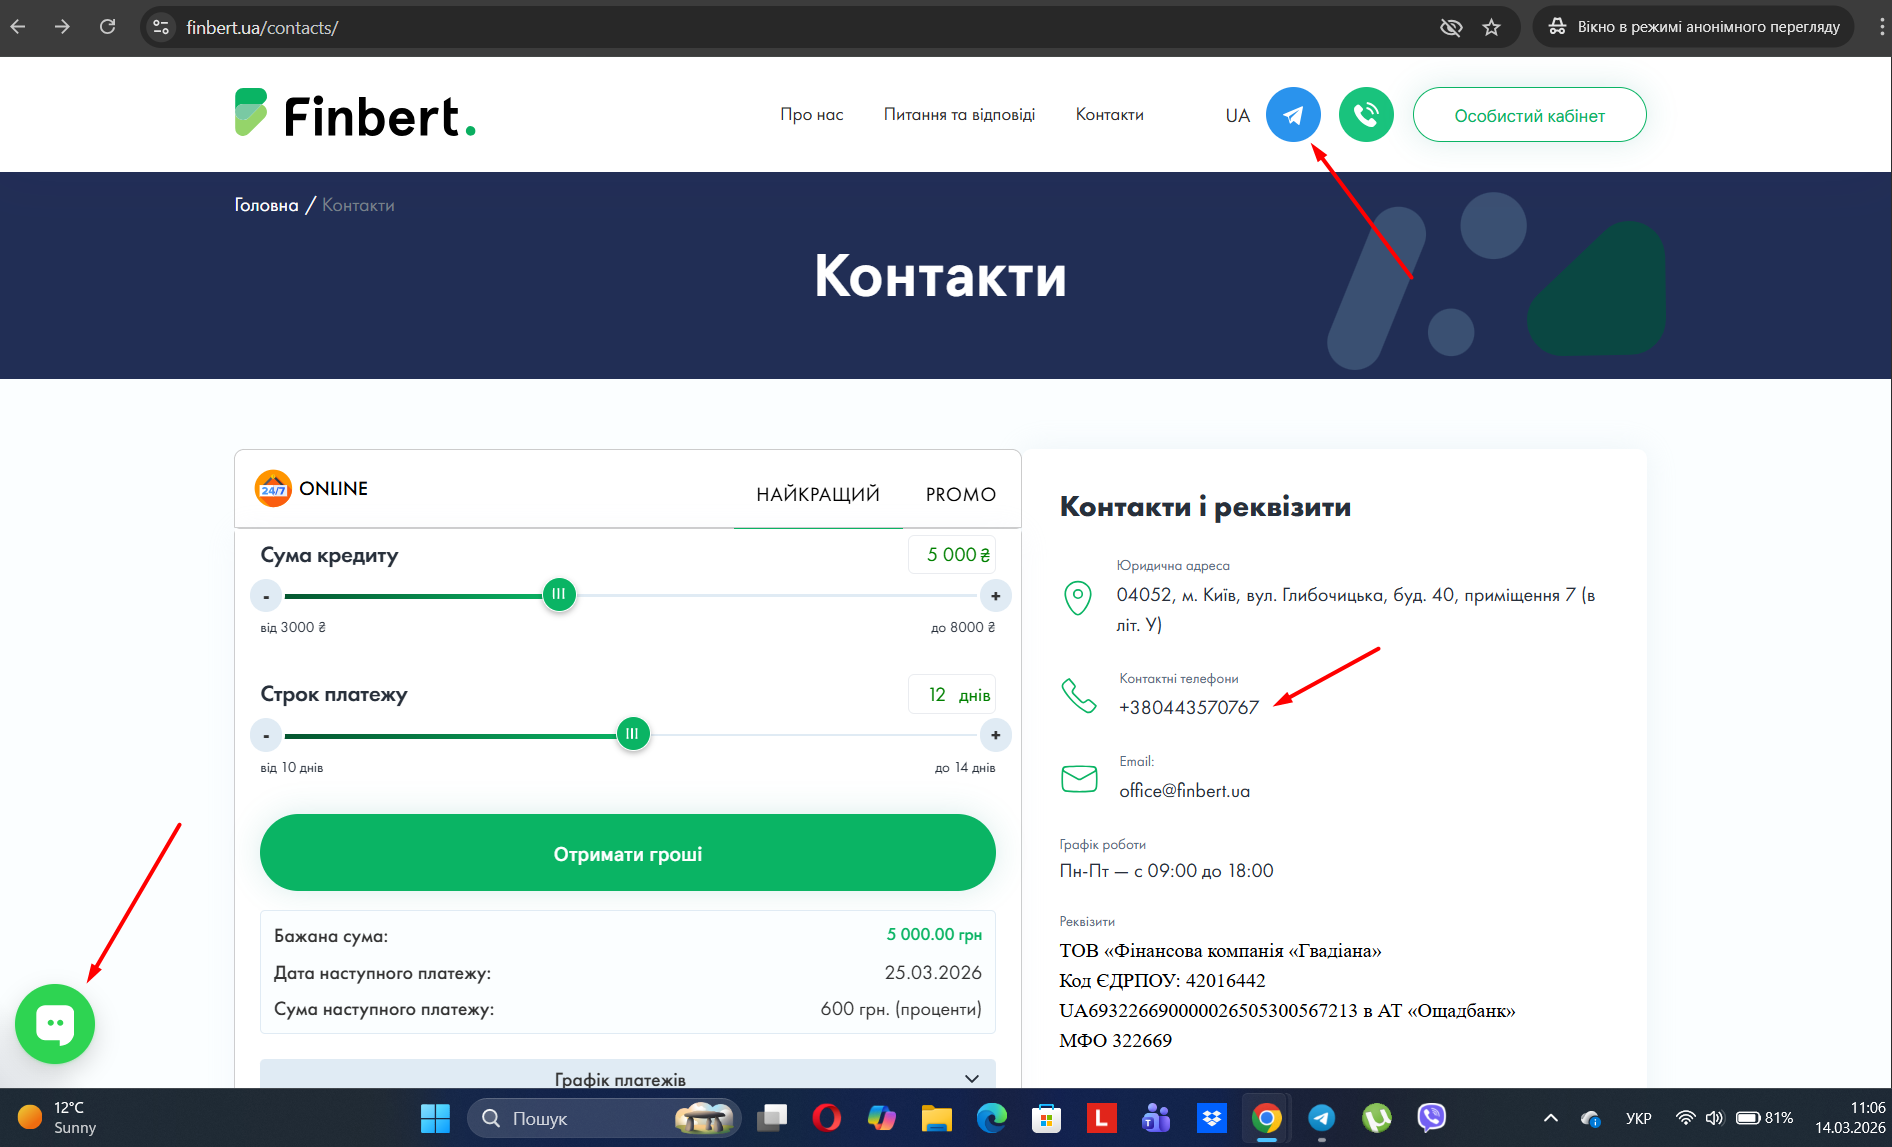Click the envelope email icon
Screen dimensions: 1892x1147
tap(1079, 778)
